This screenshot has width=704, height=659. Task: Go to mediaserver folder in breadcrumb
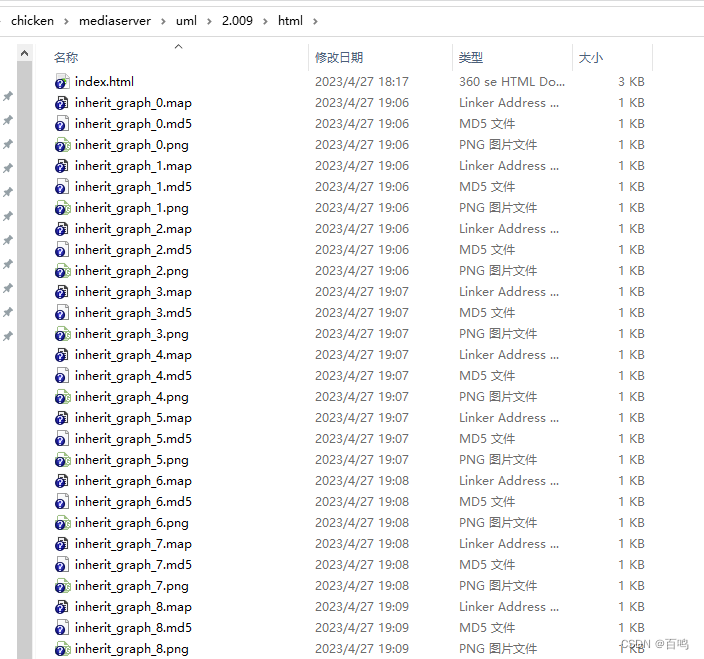[x=115, y=21]
